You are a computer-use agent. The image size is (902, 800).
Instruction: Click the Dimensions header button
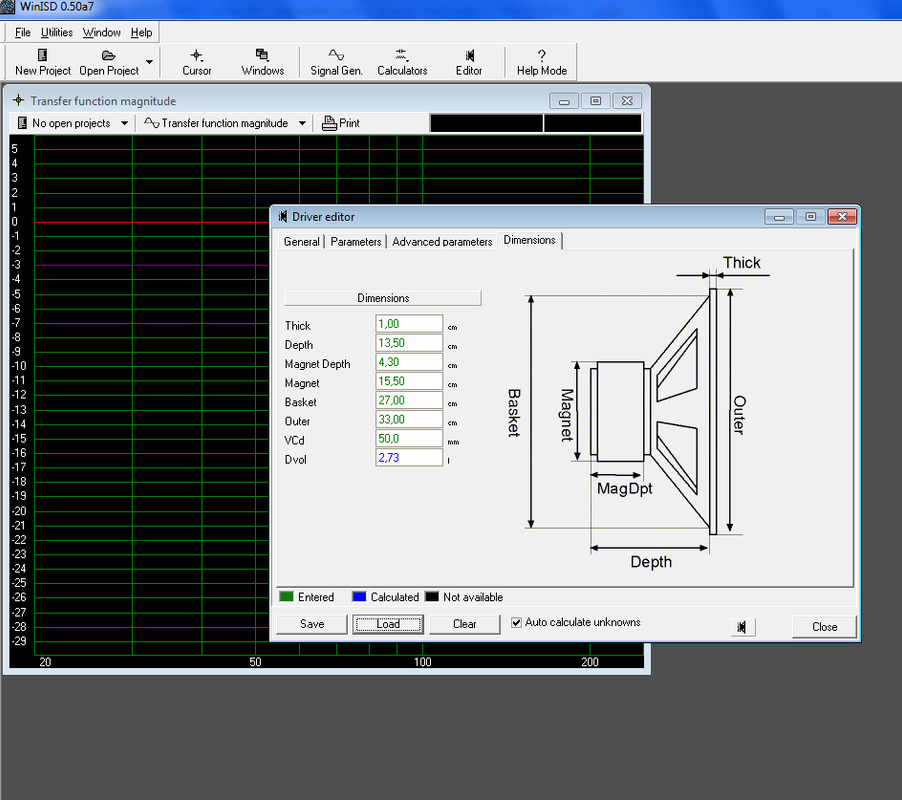click(x=383, y=298)
